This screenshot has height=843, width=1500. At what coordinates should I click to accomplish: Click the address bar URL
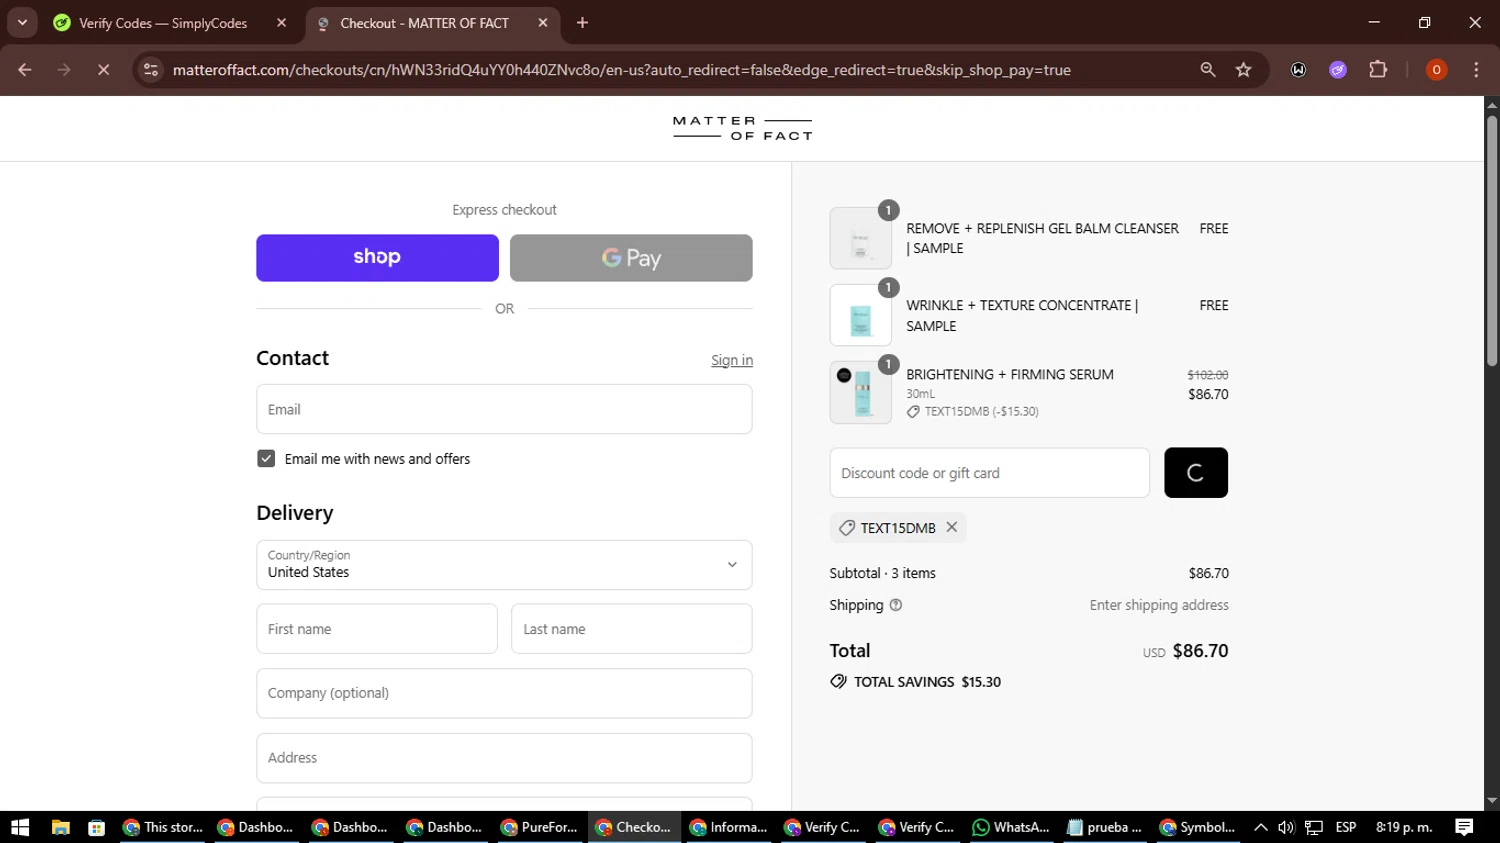pyautogui.click(x=621, y=70)
